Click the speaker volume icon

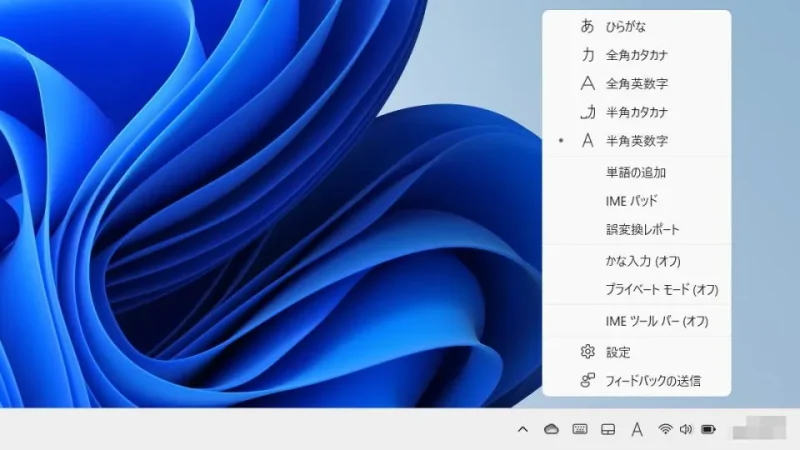click(686, 429)
